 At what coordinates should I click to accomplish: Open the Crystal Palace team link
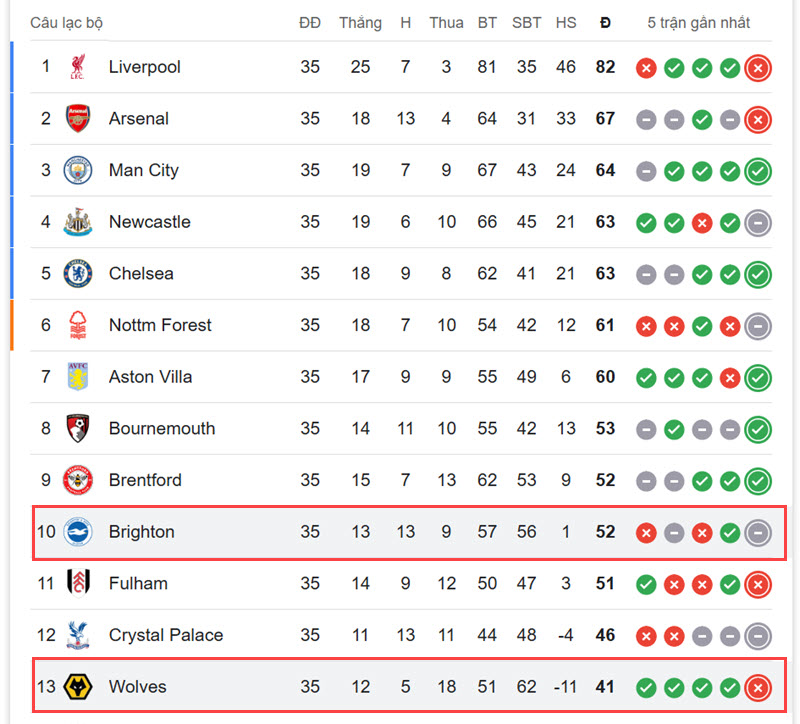tap(166, 635)
